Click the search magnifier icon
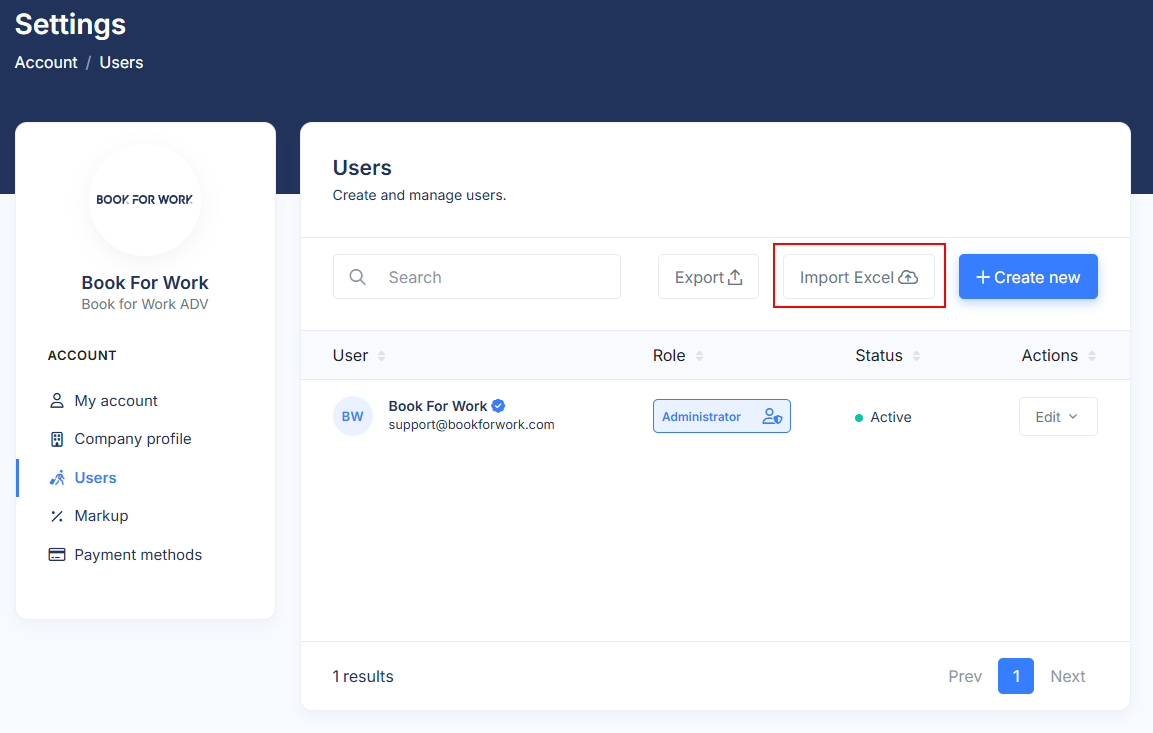This screenshot has width=1153, height=733. [357, 277]
